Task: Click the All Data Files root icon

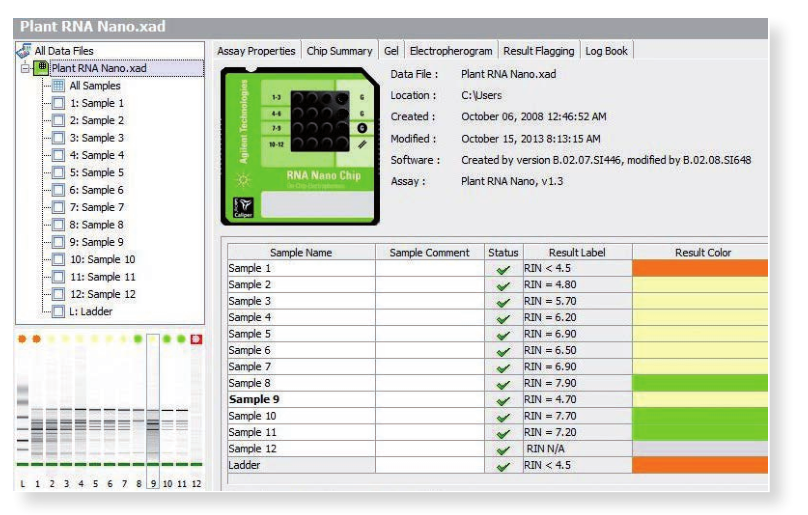Action: [x=24, y=50]
